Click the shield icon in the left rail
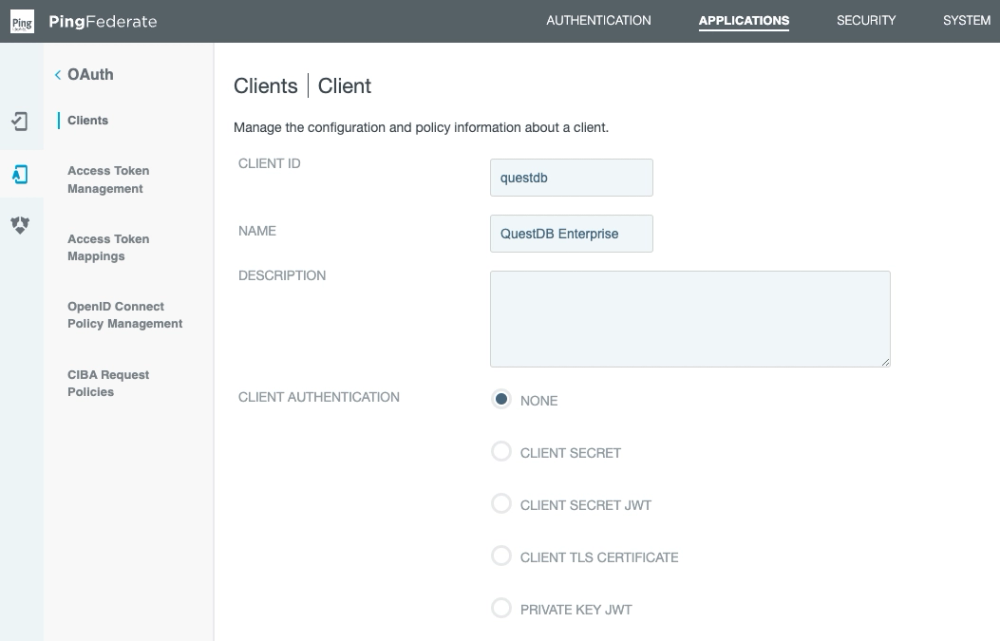 (x=21, y=224)
